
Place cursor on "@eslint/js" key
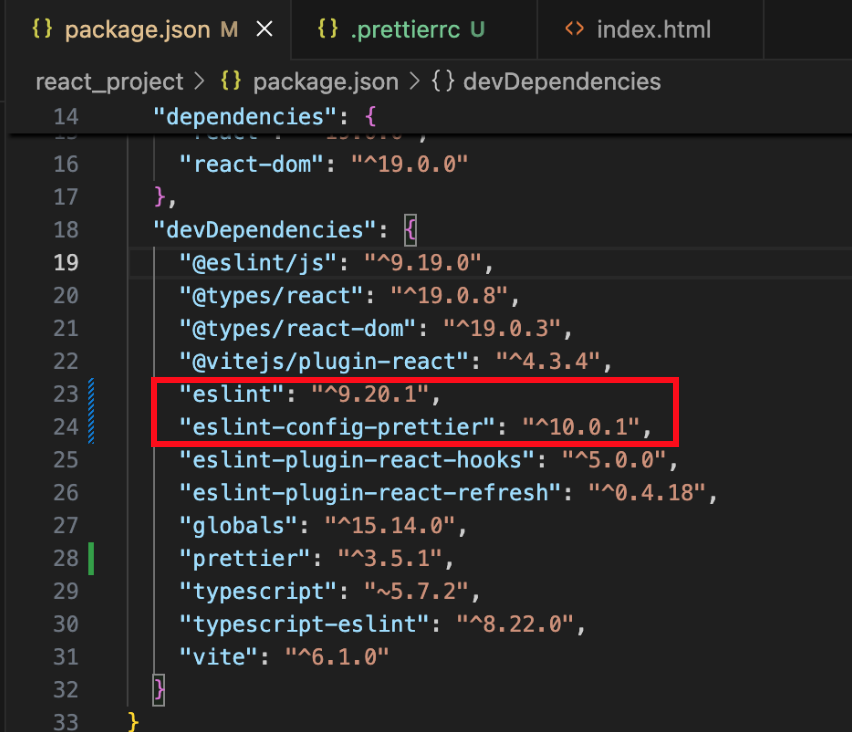(x=259, y=263)
